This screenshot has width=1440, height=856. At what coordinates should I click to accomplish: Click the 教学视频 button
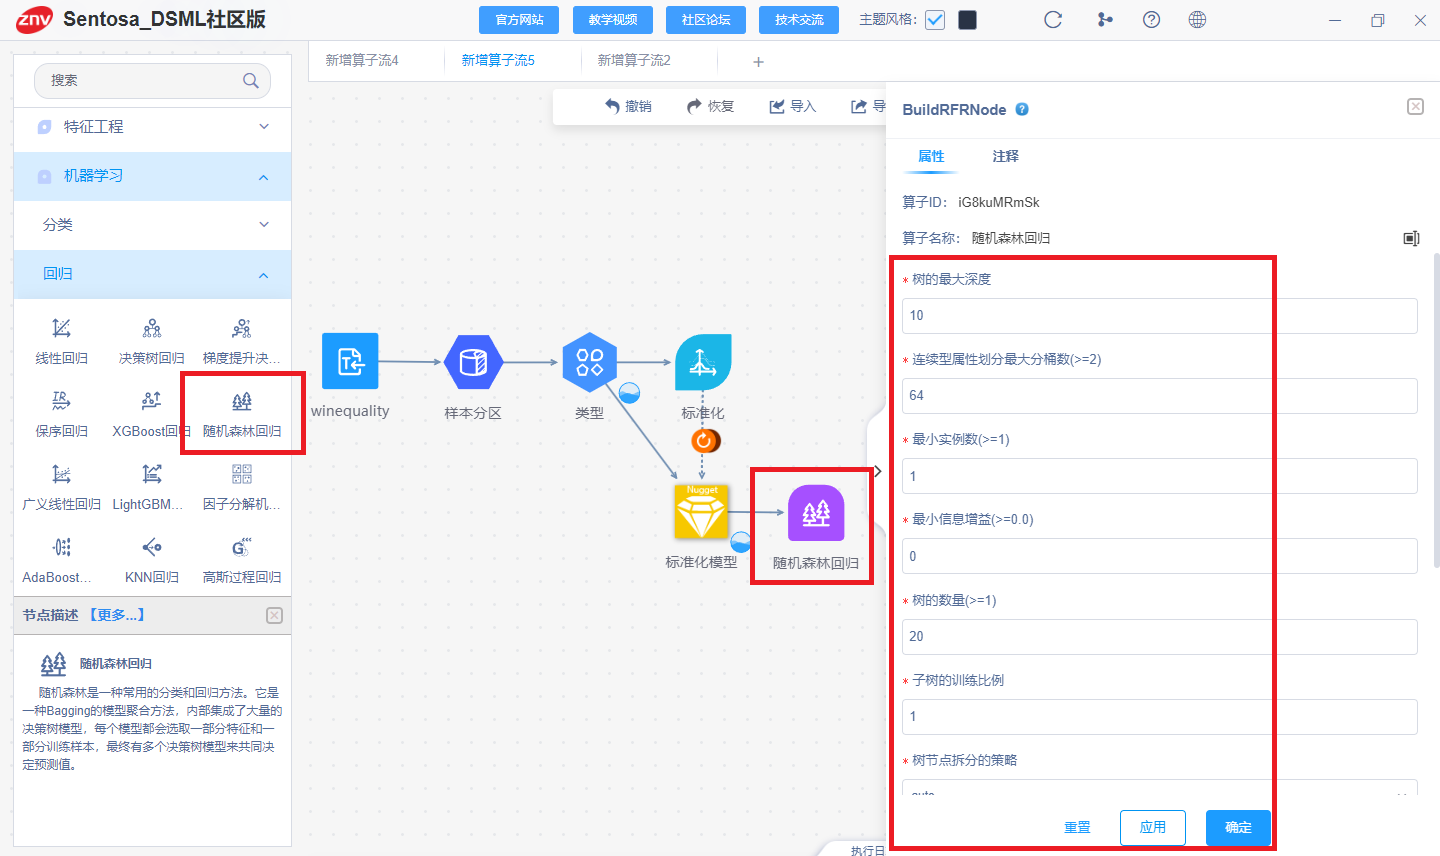point(613,20)
